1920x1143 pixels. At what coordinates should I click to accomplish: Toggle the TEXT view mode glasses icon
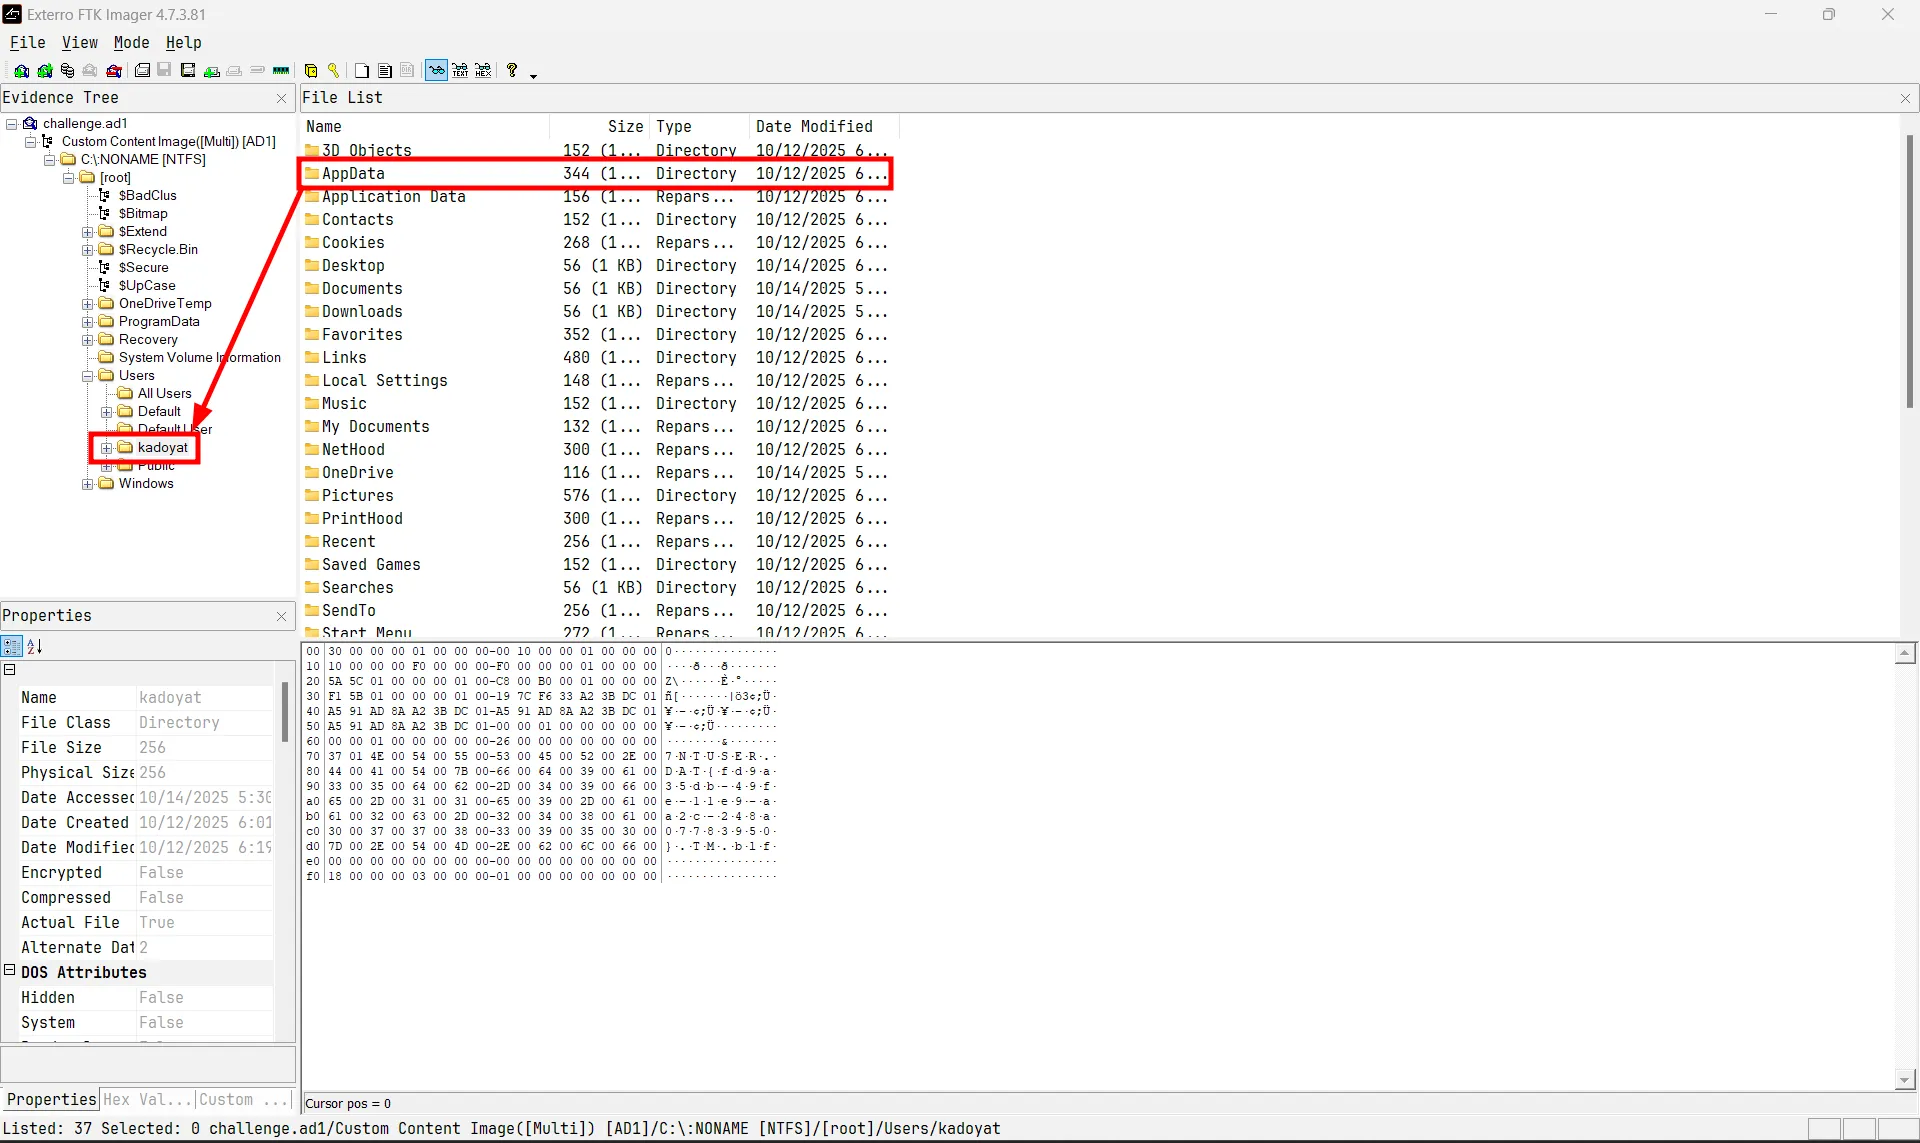460,71
